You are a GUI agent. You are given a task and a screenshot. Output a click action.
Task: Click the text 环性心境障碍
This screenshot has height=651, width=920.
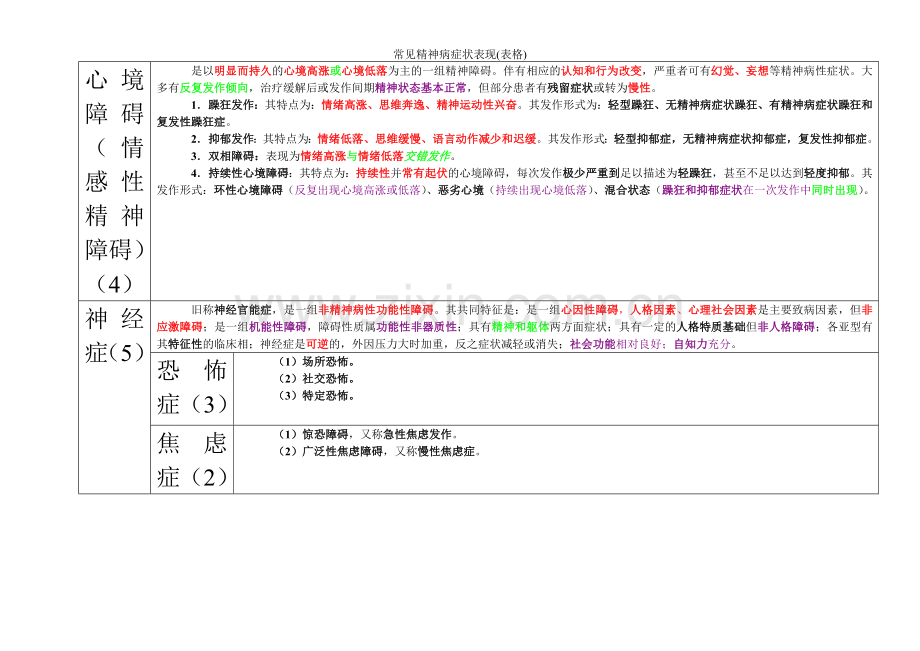248,190
